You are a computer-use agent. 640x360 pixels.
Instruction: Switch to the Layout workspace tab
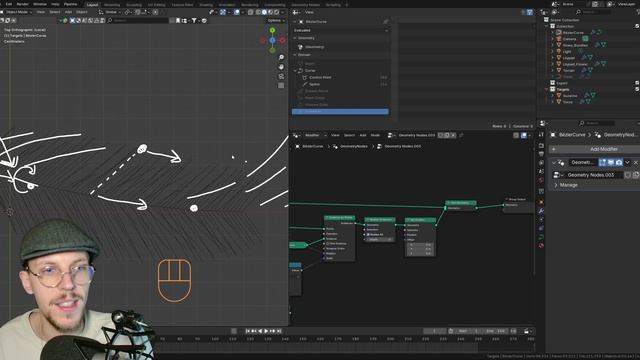(92, 5)
